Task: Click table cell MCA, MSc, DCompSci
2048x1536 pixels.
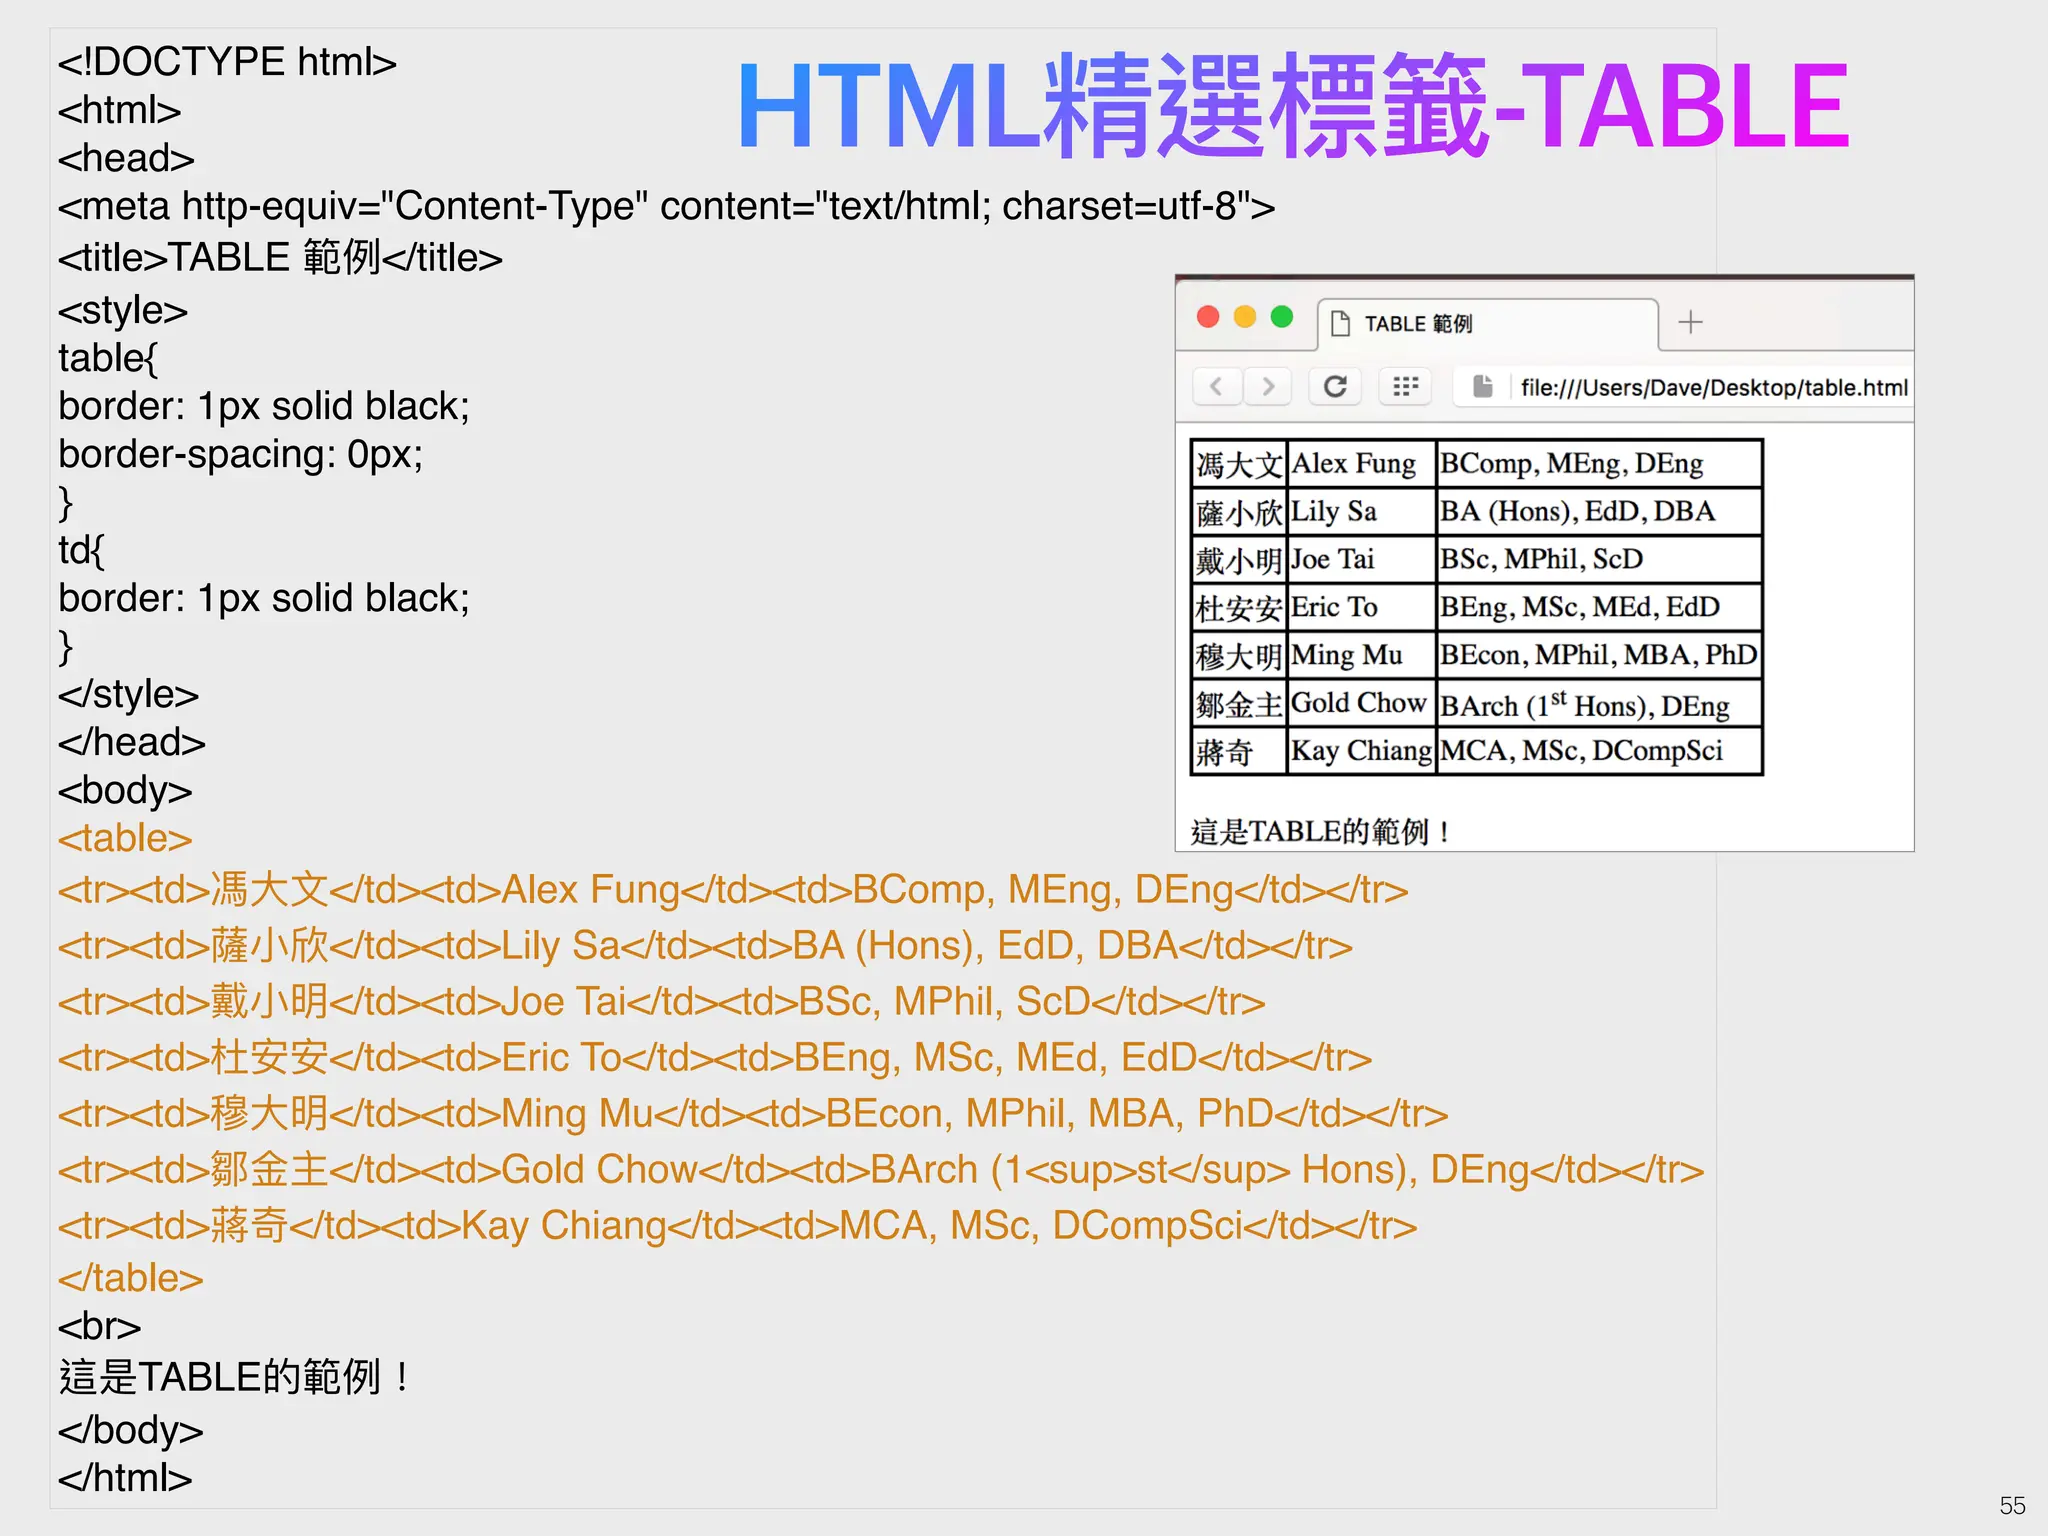Action: (x=1599, y=752)
